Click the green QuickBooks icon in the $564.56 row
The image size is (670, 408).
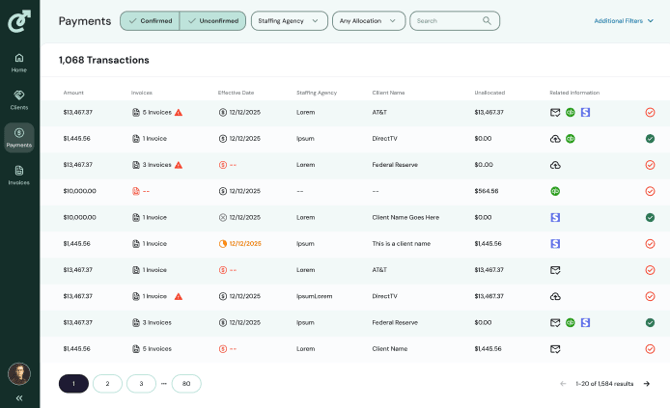[x=555, y=191]
